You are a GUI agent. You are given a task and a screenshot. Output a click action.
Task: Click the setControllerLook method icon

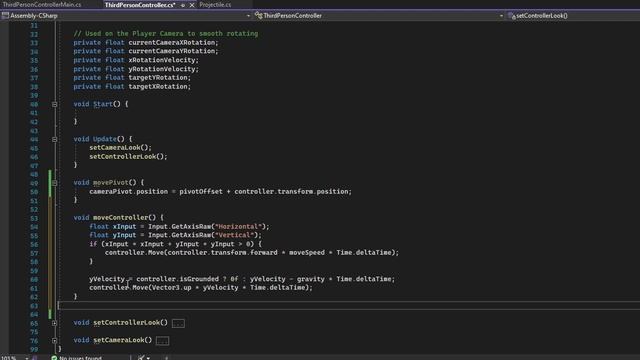(512, 16)
